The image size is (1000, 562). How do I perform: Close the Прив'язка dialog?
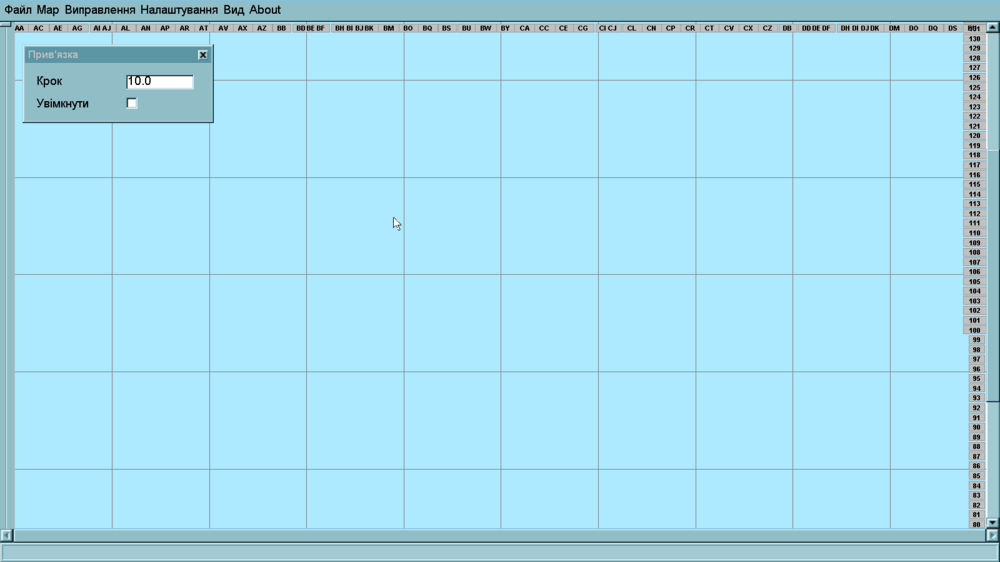(203, 55)
